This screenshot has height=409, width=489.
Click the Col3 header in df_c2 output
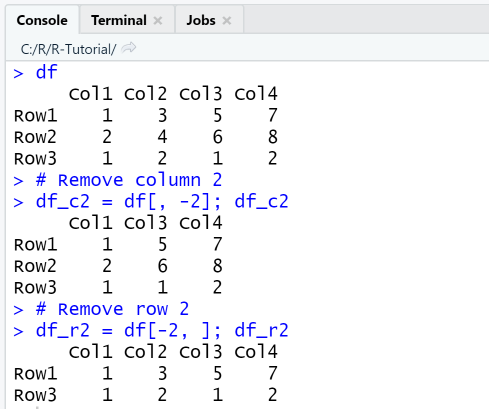(145, 223)
